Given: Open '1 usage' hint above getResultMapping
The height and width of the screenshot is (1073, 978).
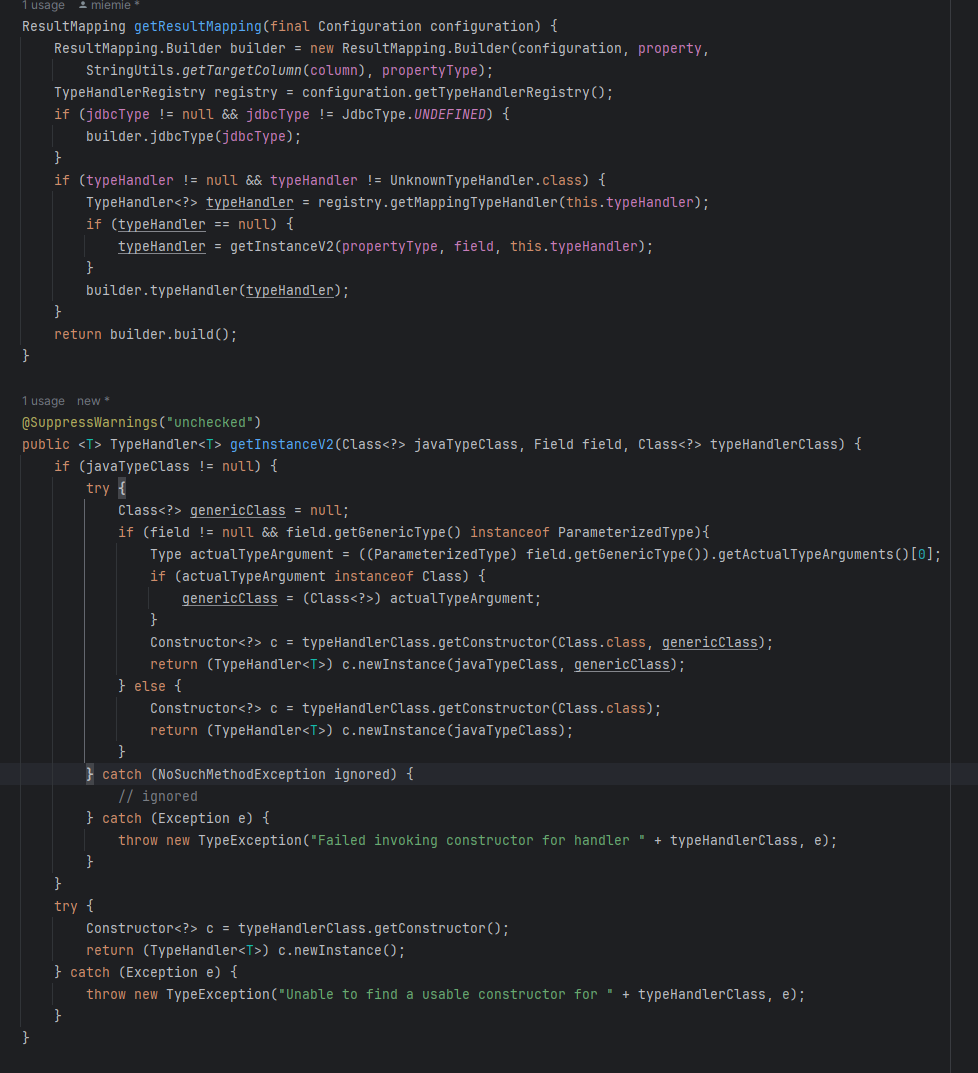Looking at the screenshot, I should [43, 6].
